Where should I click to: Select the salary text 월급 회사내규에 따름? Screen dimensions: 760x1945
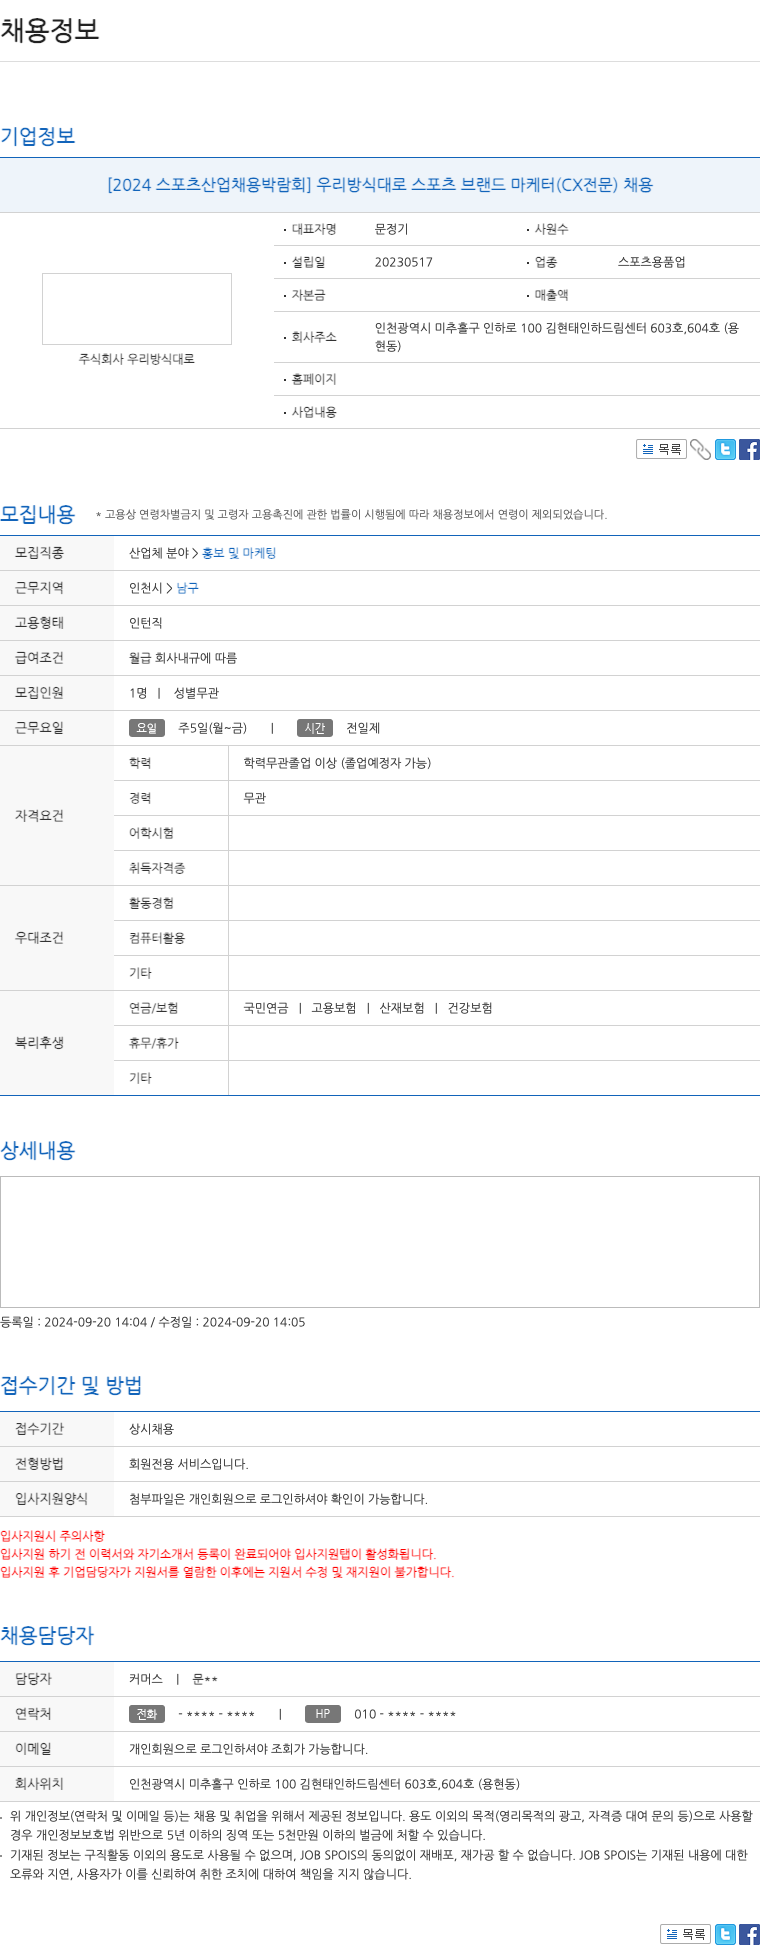(x=183, y=658)
